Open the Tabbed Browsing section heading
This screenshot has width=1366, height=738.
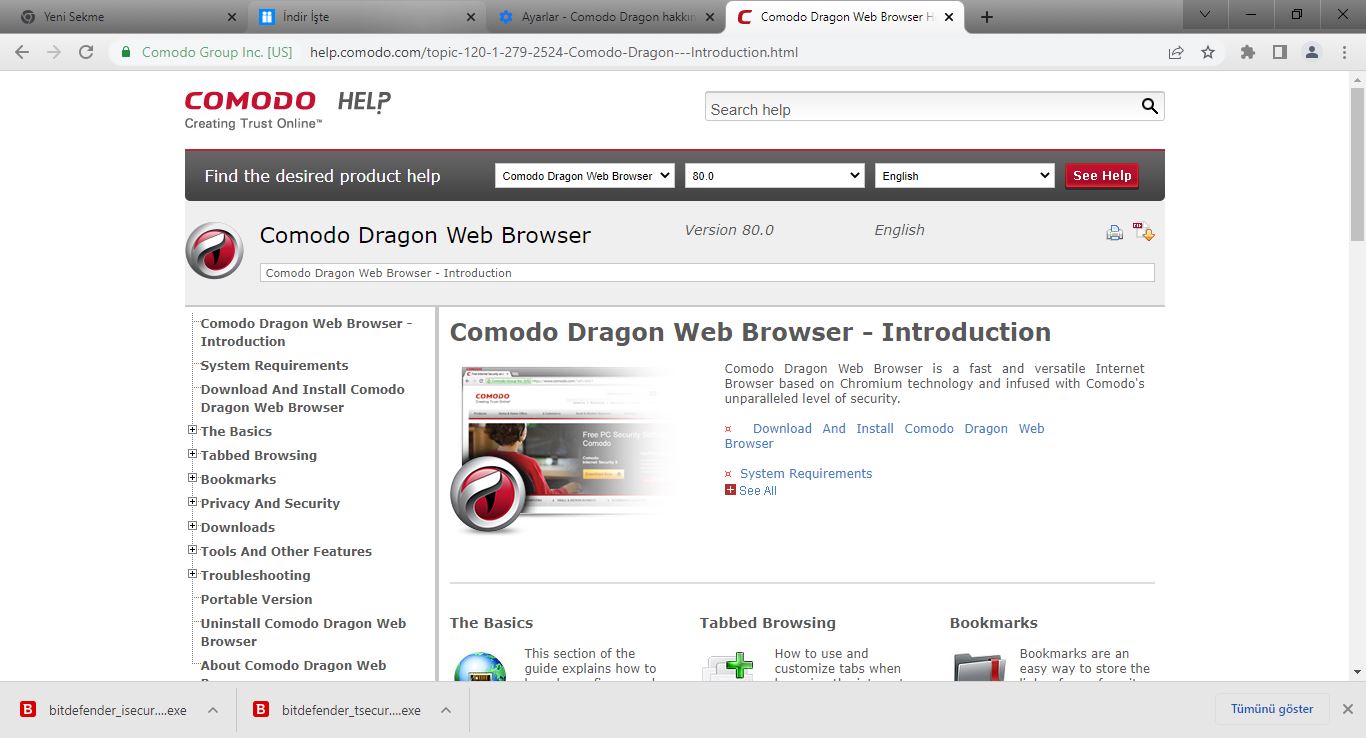767,622
